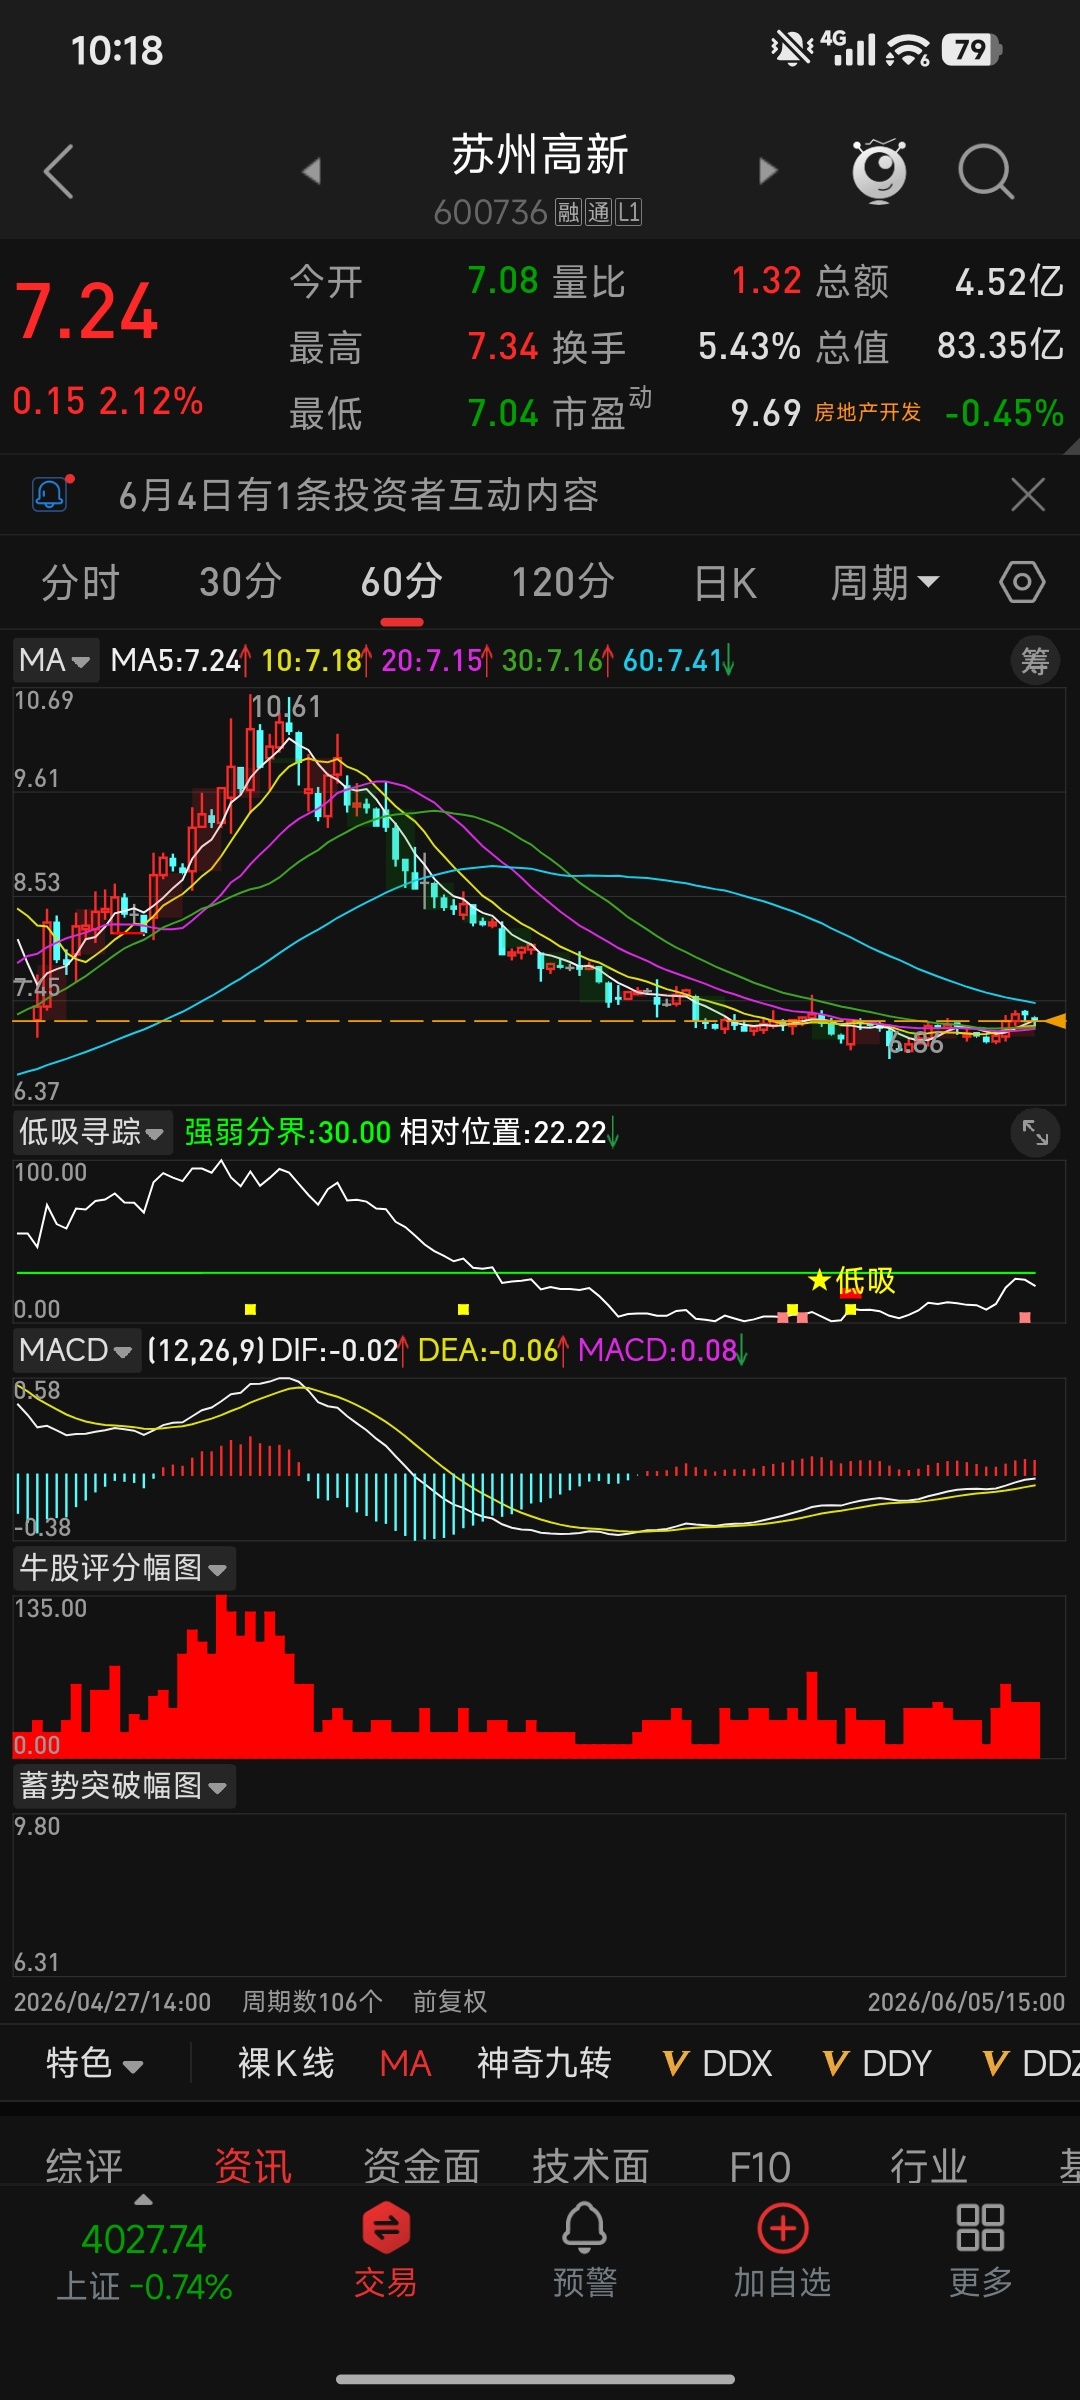The image size is (1080, 2400).
Task: Tap the 筹 chip distribution button
Action: pyautogui.click(x=1035, y=660)
